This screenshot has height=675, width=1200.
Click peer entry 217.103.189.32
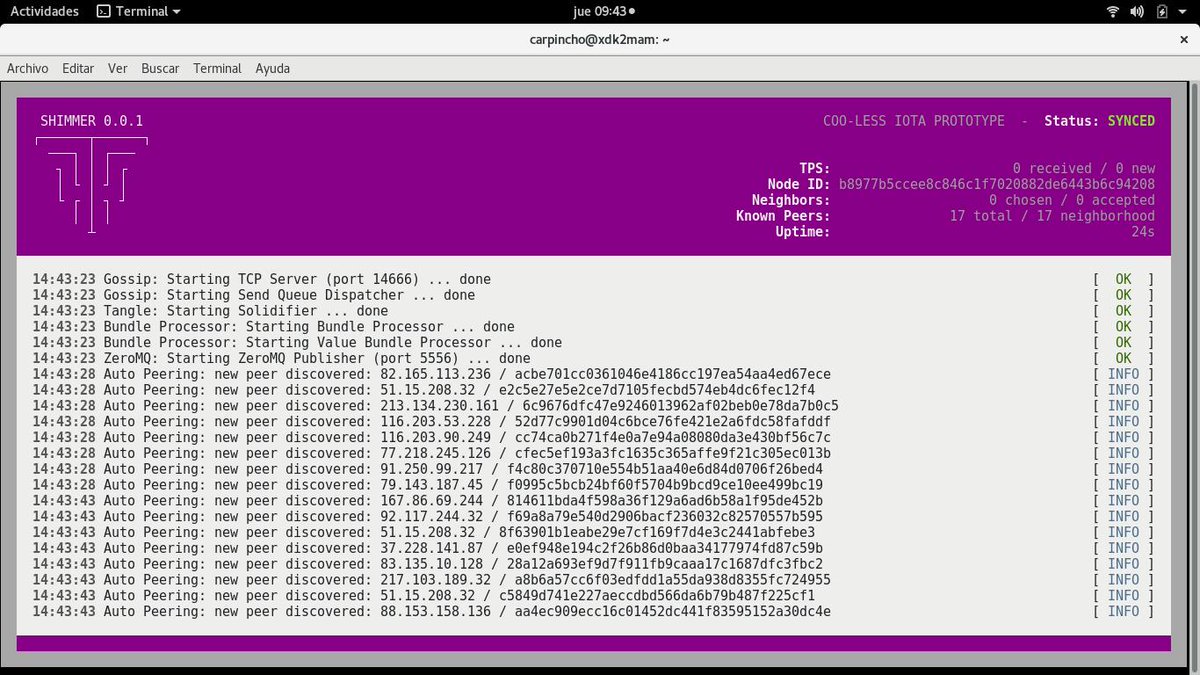[431, 580]
